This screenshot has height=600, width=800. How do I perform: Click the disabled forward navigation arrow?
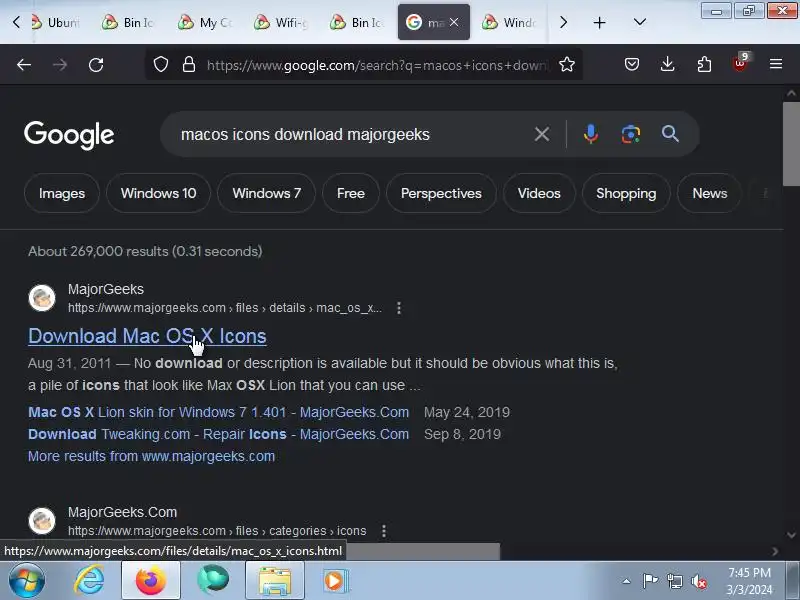pos(60,65)
